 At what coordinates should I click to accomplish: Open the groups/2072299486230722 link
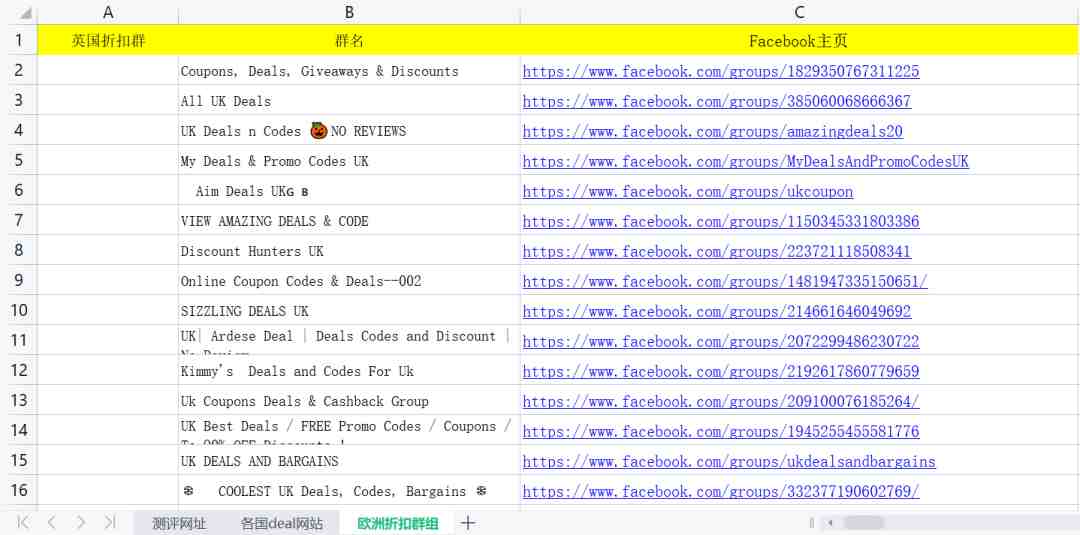click(721, 342)
